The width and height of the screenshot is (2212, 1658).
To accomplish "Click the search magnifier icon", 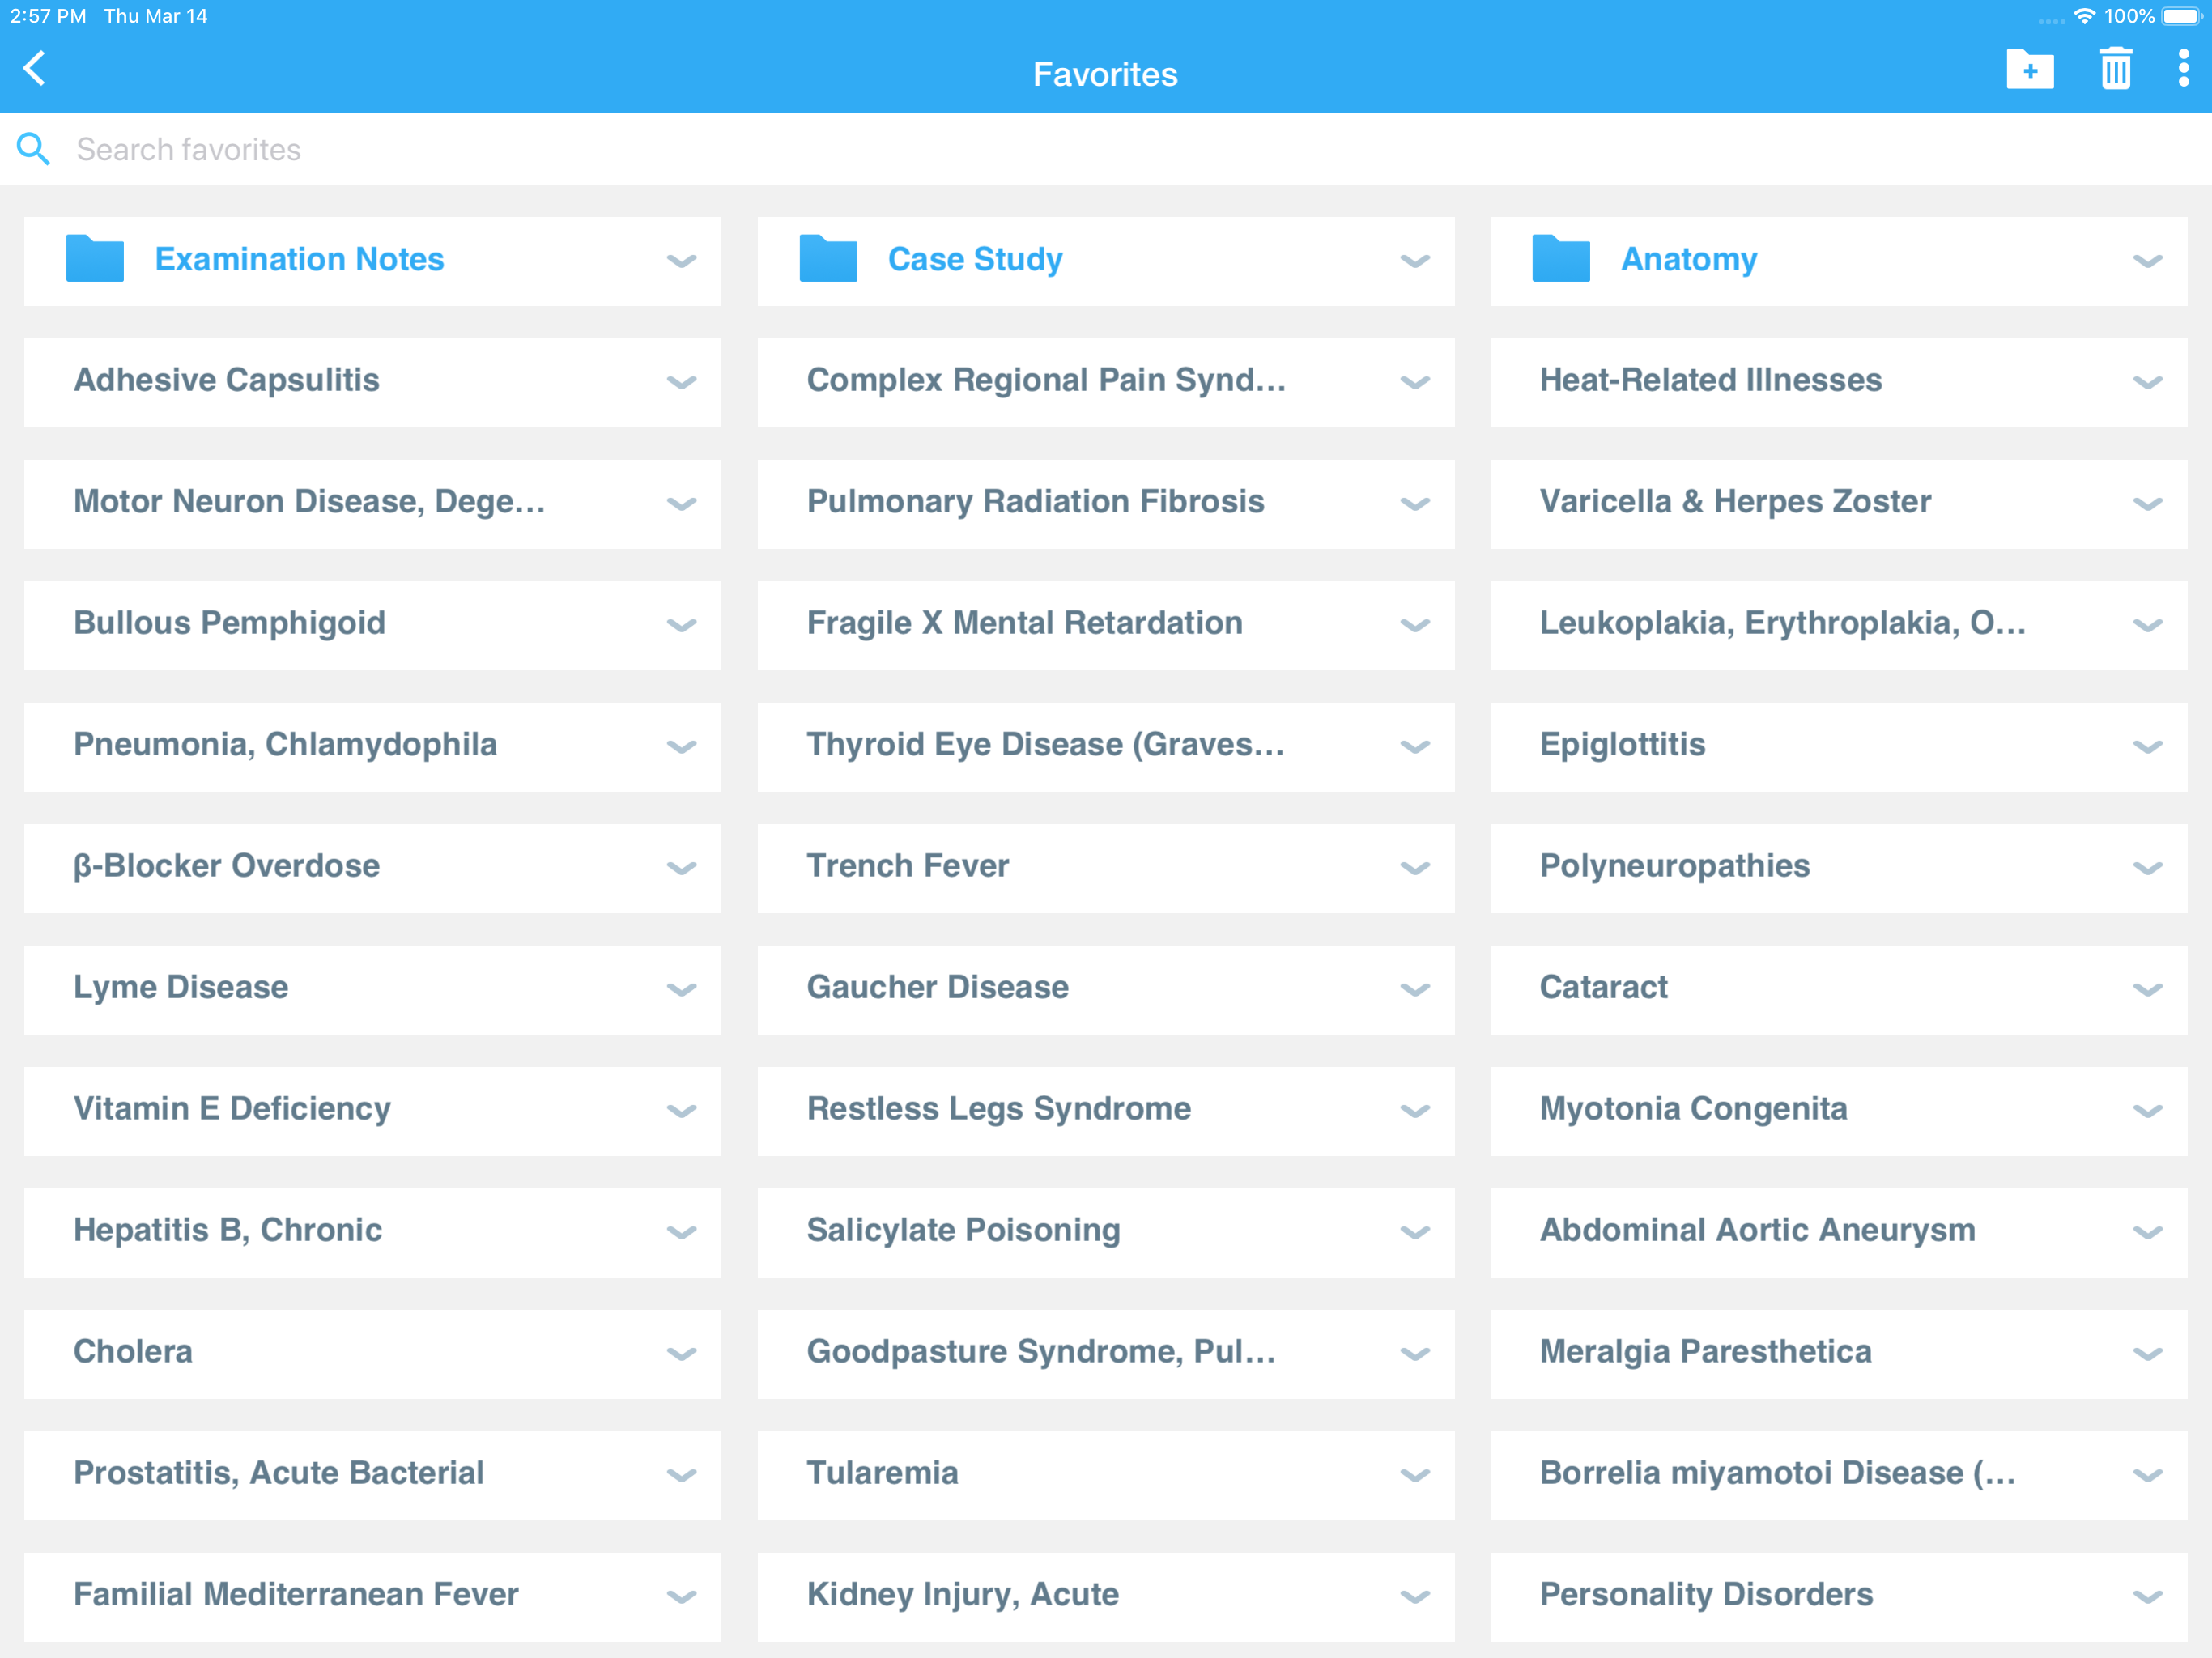I will 33,149.
